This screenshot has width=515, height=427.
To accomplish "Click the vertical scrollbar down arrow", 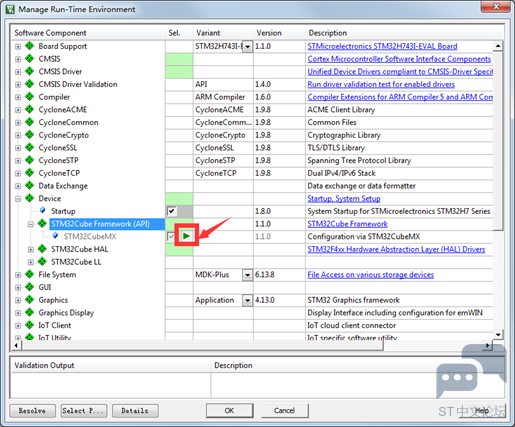I will pos(498,334).
